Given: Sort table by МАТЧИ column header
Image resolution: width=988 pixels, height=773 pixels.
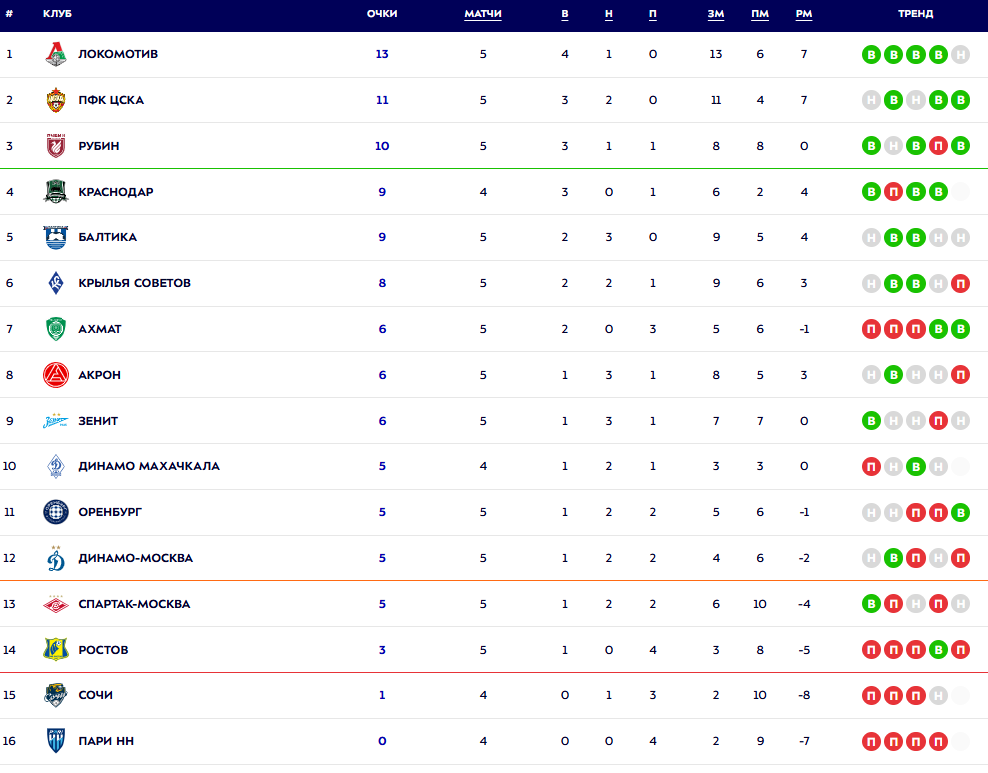Looking at the screenshot, I should (x=483, y=14).
